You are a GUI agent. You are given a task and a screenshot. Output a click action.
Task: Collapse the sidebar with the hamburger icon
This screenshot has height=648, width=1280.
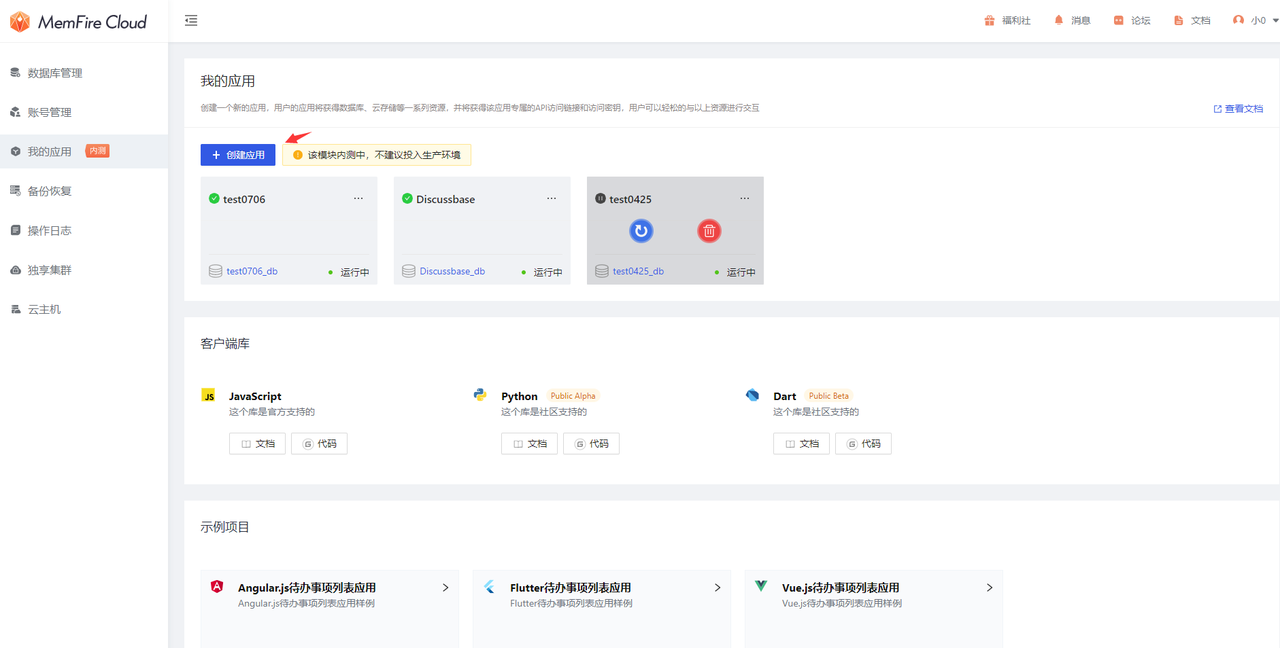coord(190,19)
